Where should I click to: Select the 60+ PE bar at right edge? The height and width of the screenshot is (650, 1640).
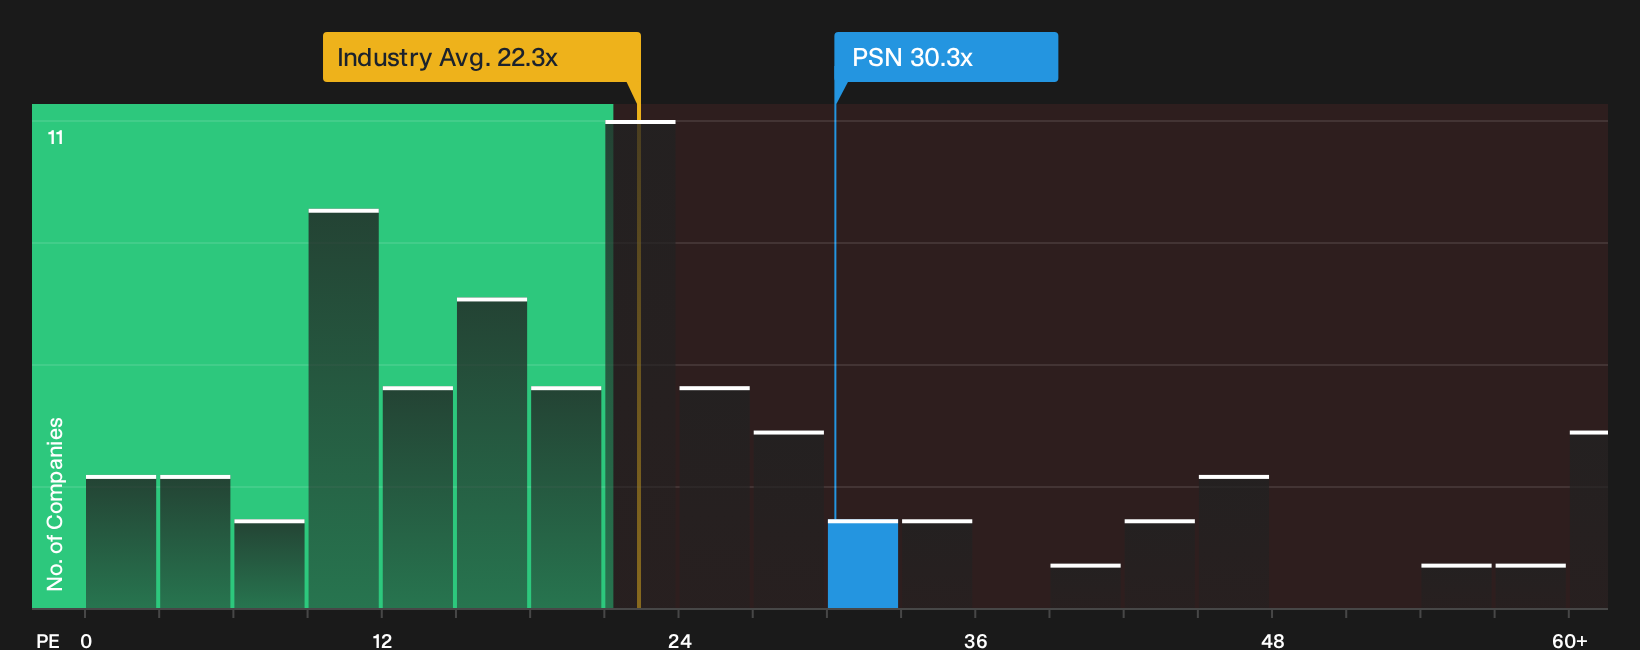tap(1588, 520)
